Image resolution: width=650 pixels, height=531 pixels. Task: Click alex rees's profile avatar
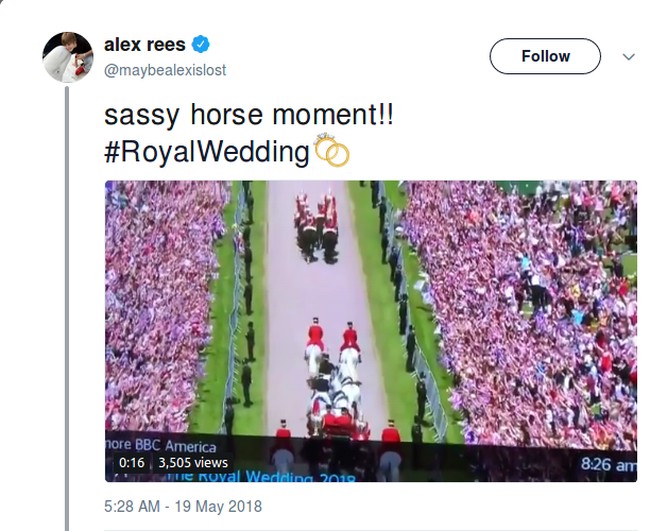67,57
